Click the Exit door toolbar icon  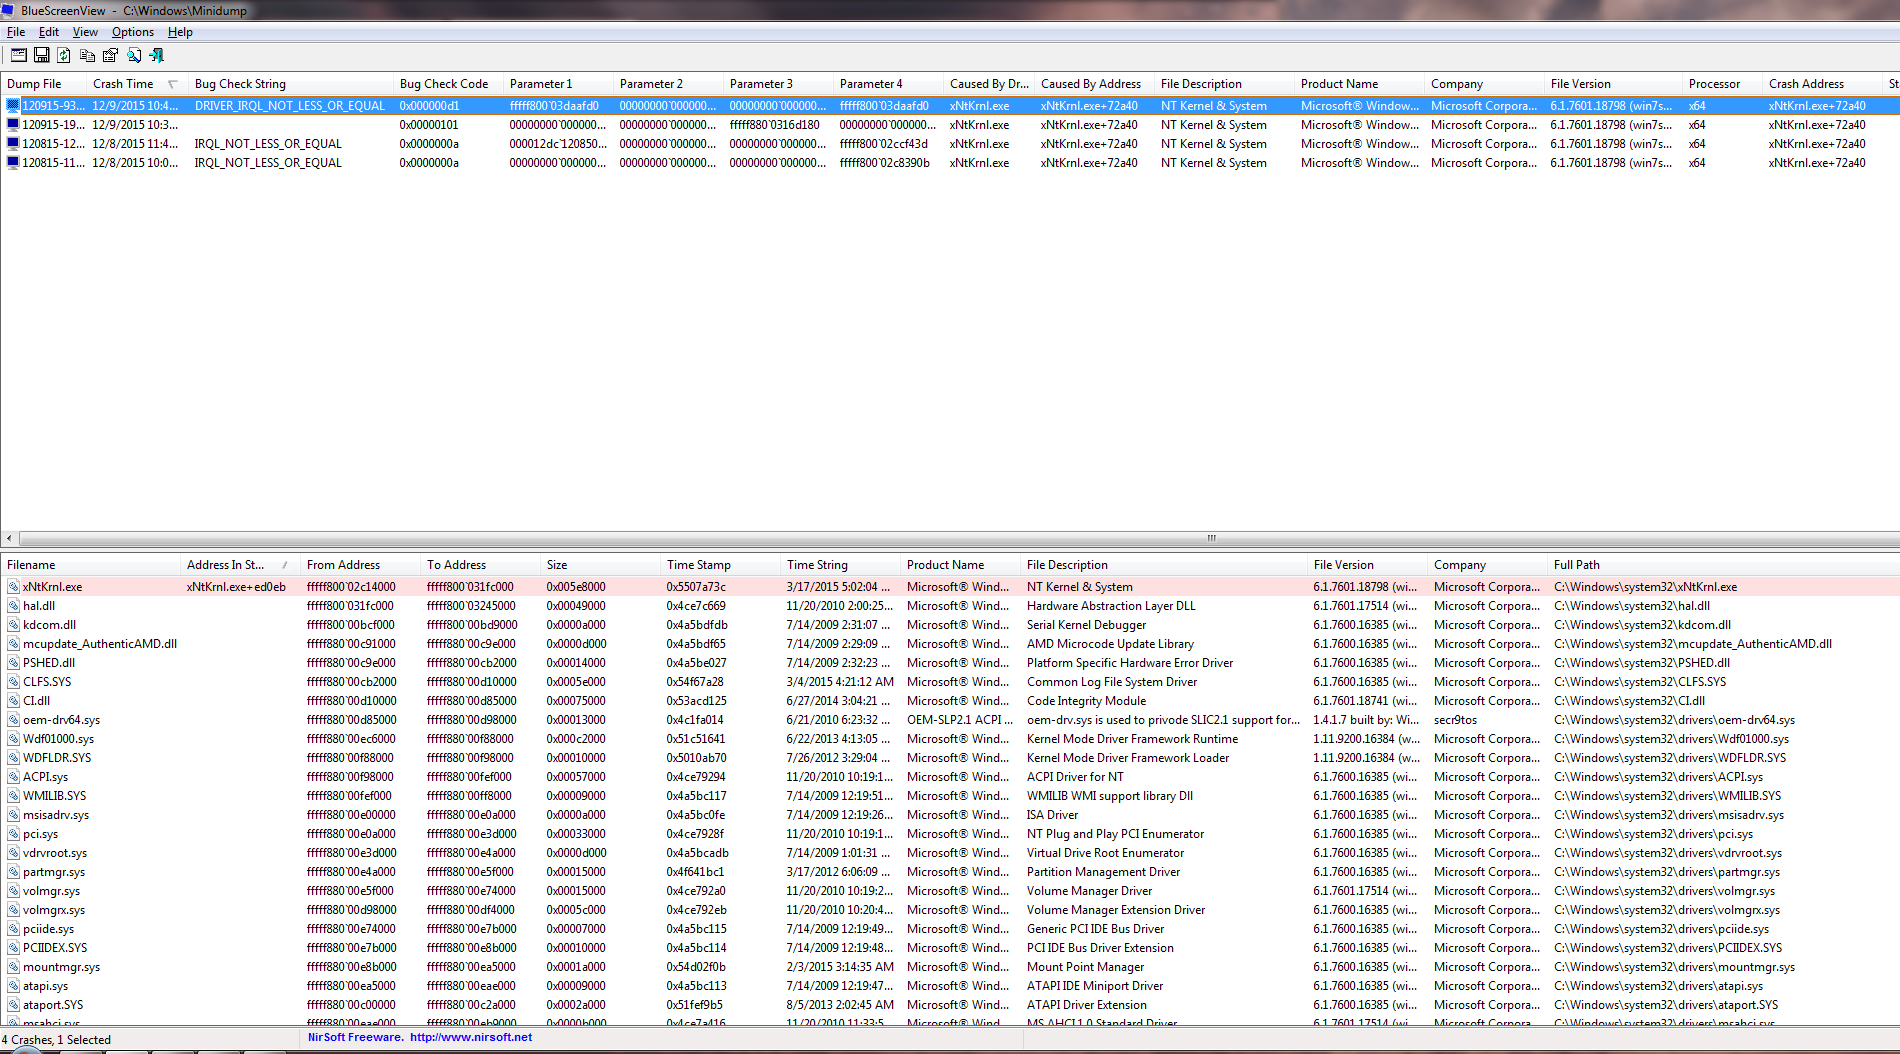[157, 55]
